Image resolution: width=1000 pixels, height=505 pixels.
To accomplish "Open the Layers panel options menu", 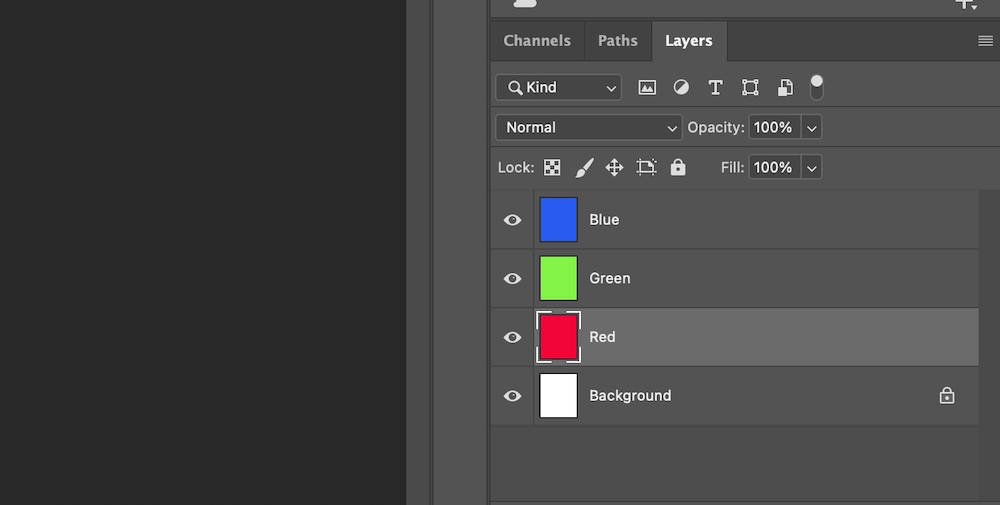I will click(985, 41).
